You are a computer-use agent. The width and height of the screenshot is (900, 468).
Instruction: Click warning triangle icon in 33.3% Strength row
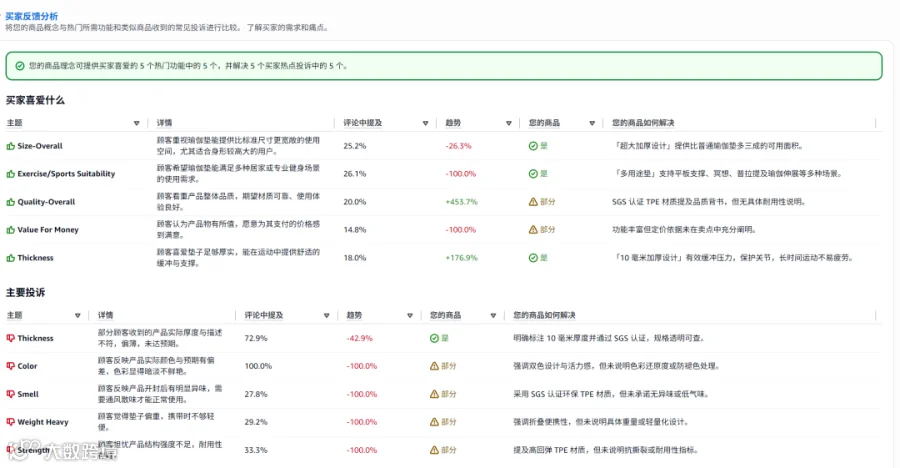coord(434,450)
